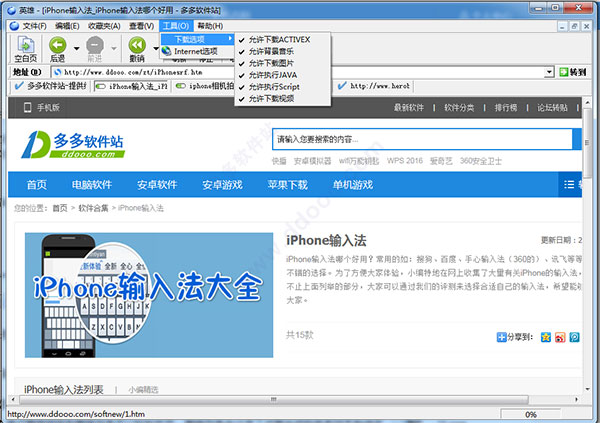The image size is (600, 423).
Task: Click the horizontal scrollbar thumb
Action: tap(274, 400)
